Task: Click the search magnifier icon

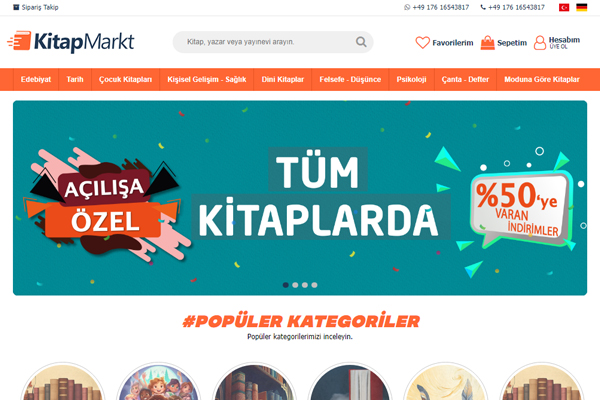Action: pyautogui.click(x=361, y=42)
